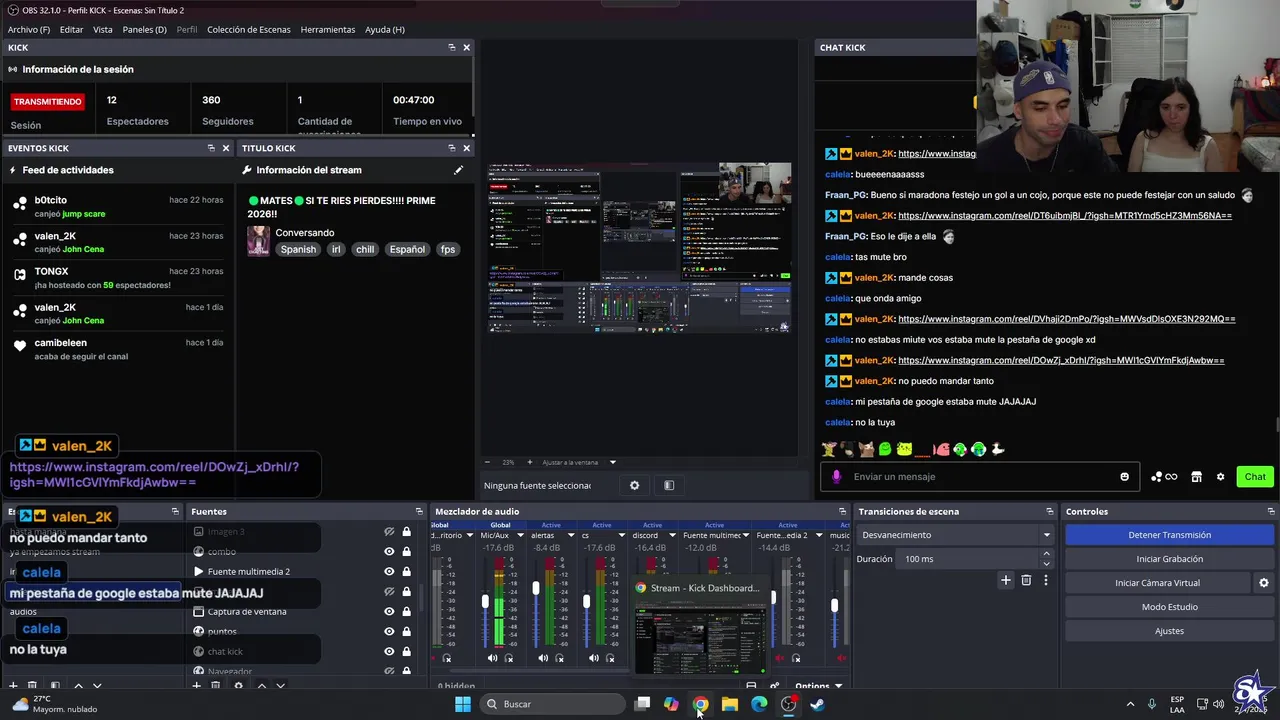Viewport: 1280px width, 720px height.
Task: Adjust the alertas volume slider
Action: [536, 588]
